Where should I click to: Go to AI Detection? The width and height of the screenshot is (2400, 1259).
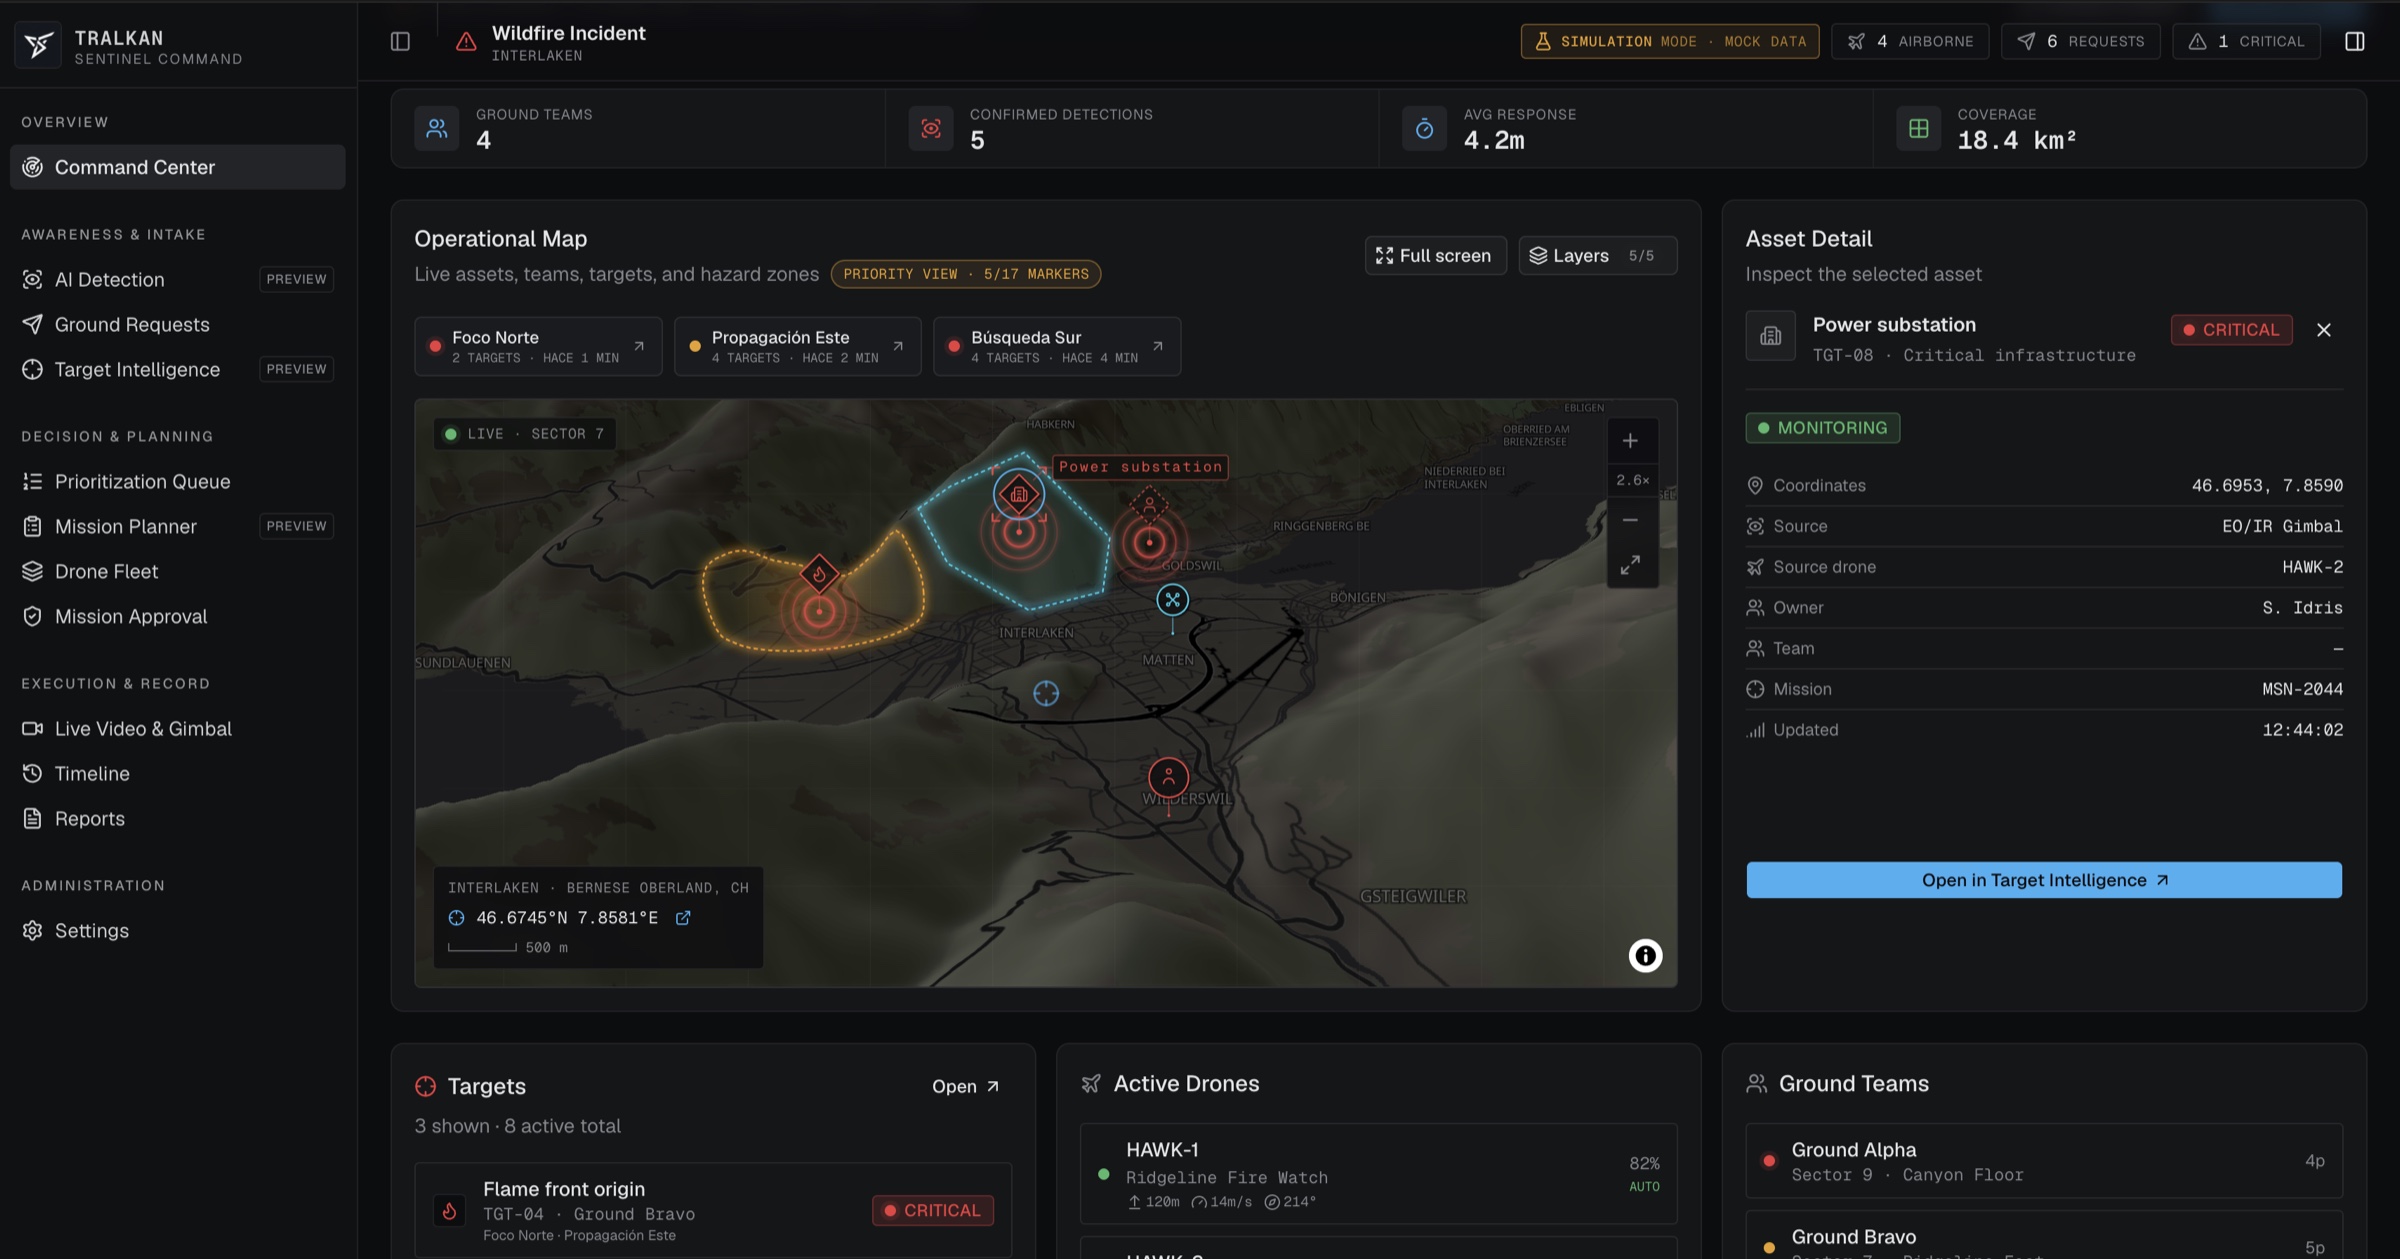[178, 279]
